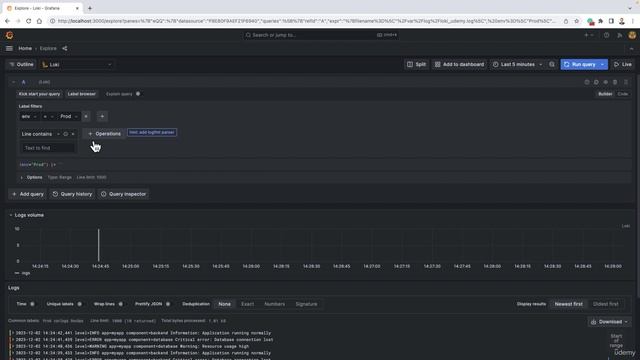Switch query editor to Code mode
This screenshot has height=360, width=640.
623,94
